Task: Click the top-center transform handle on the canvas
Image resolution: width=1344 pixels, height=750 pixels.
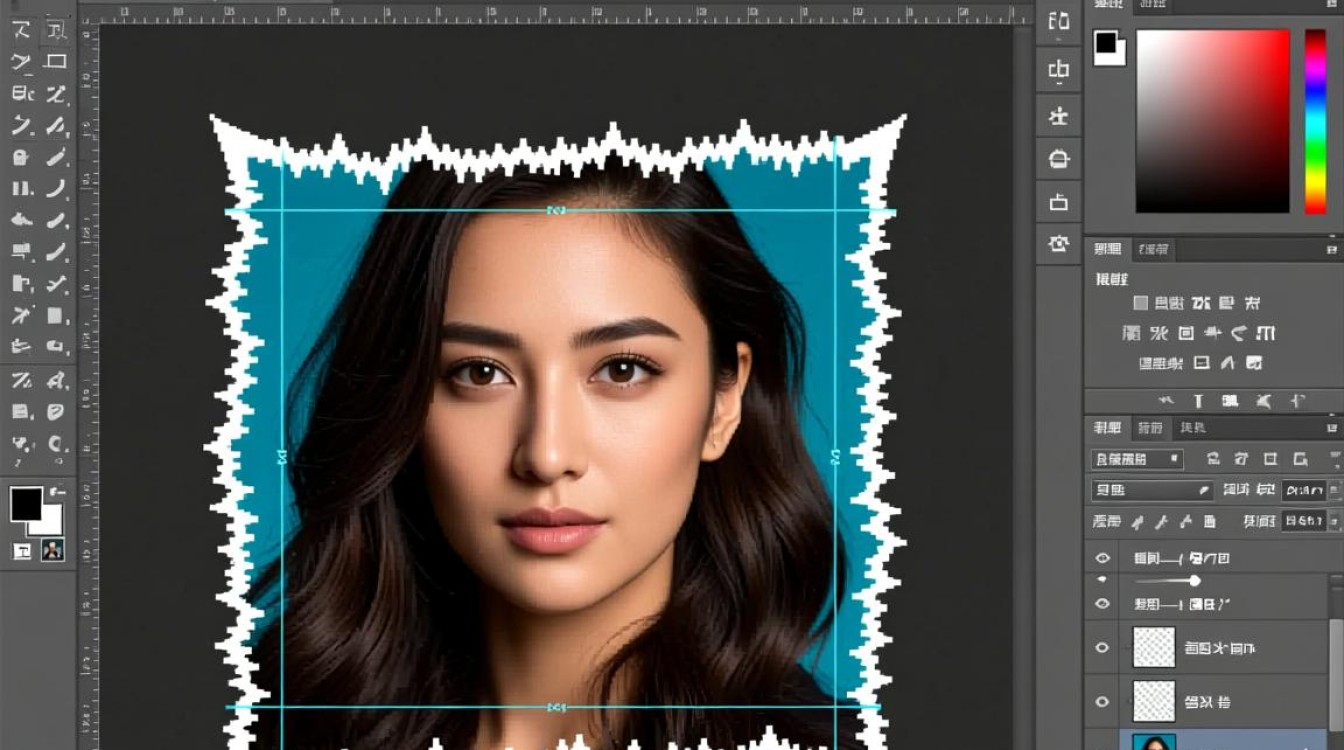Action: tap(556, 210)
